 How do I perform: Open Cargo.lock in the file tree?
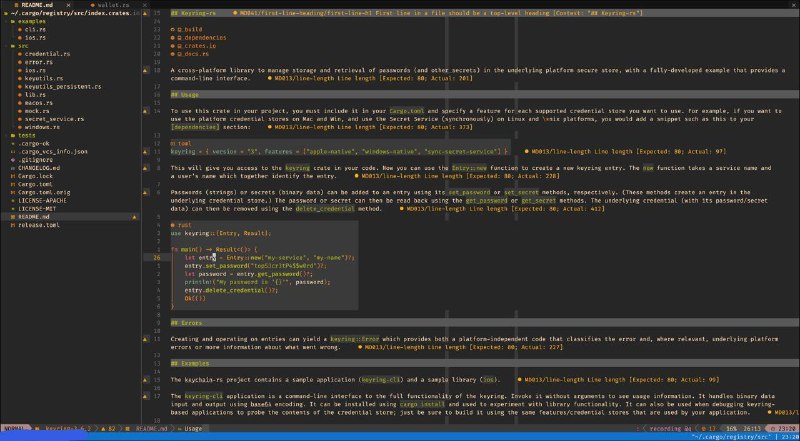click(35, 176)
